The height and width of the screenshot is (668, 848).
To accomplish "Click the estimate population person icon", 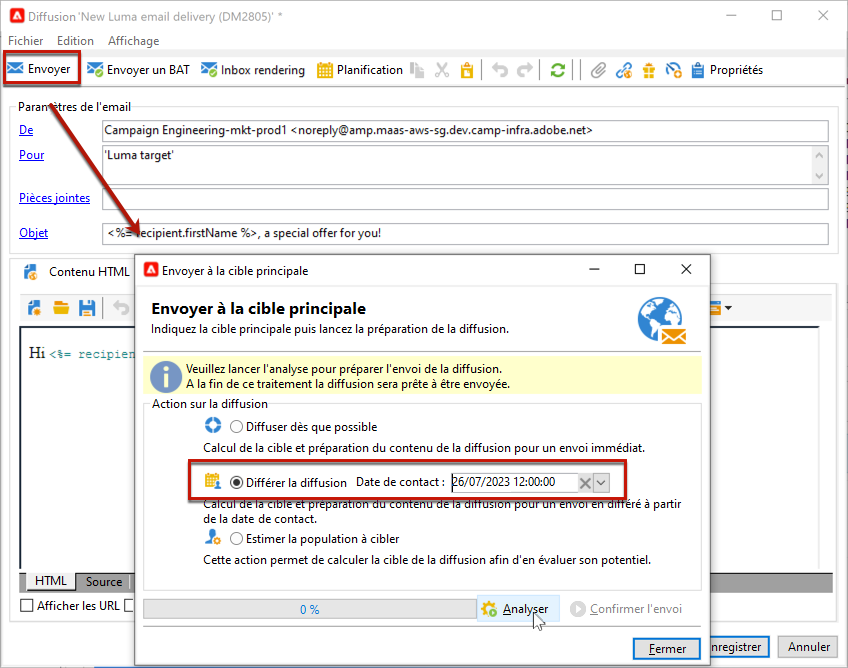I will (x=213, y=537).
